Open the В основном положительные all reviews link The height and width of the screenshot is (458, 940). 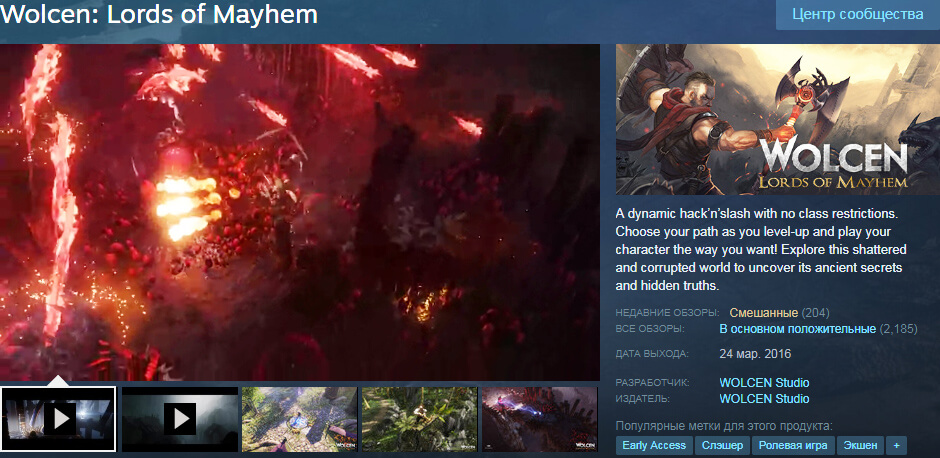(x=797, y=329)
